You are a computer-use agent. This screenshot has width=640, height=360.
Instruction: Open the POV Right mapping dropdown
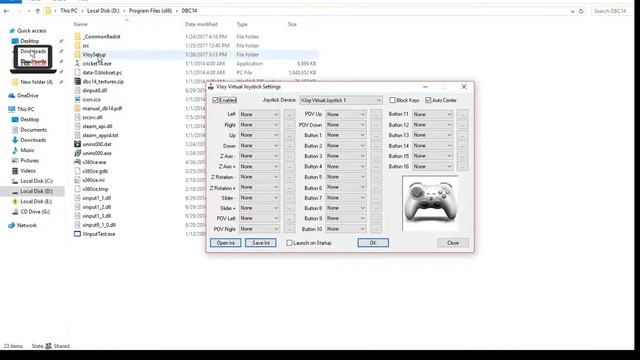click(x=259, y=229)
